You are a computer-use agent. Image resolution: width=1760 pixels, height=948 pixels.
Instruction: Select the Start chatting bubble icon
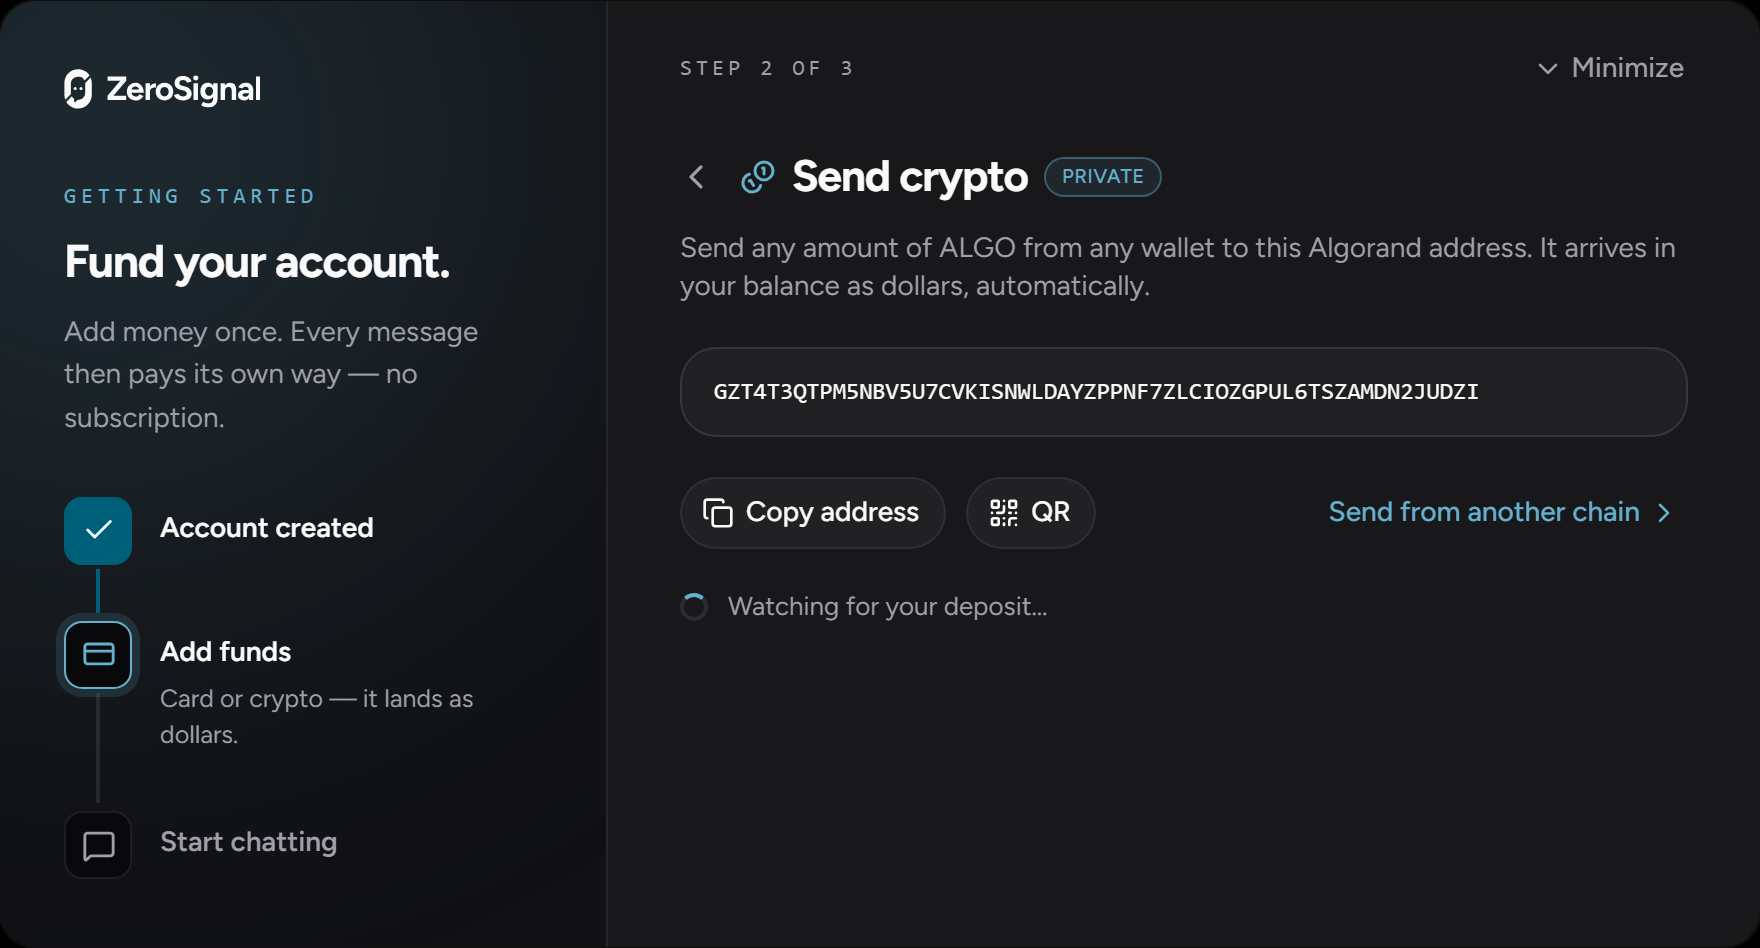pos(98,845)
